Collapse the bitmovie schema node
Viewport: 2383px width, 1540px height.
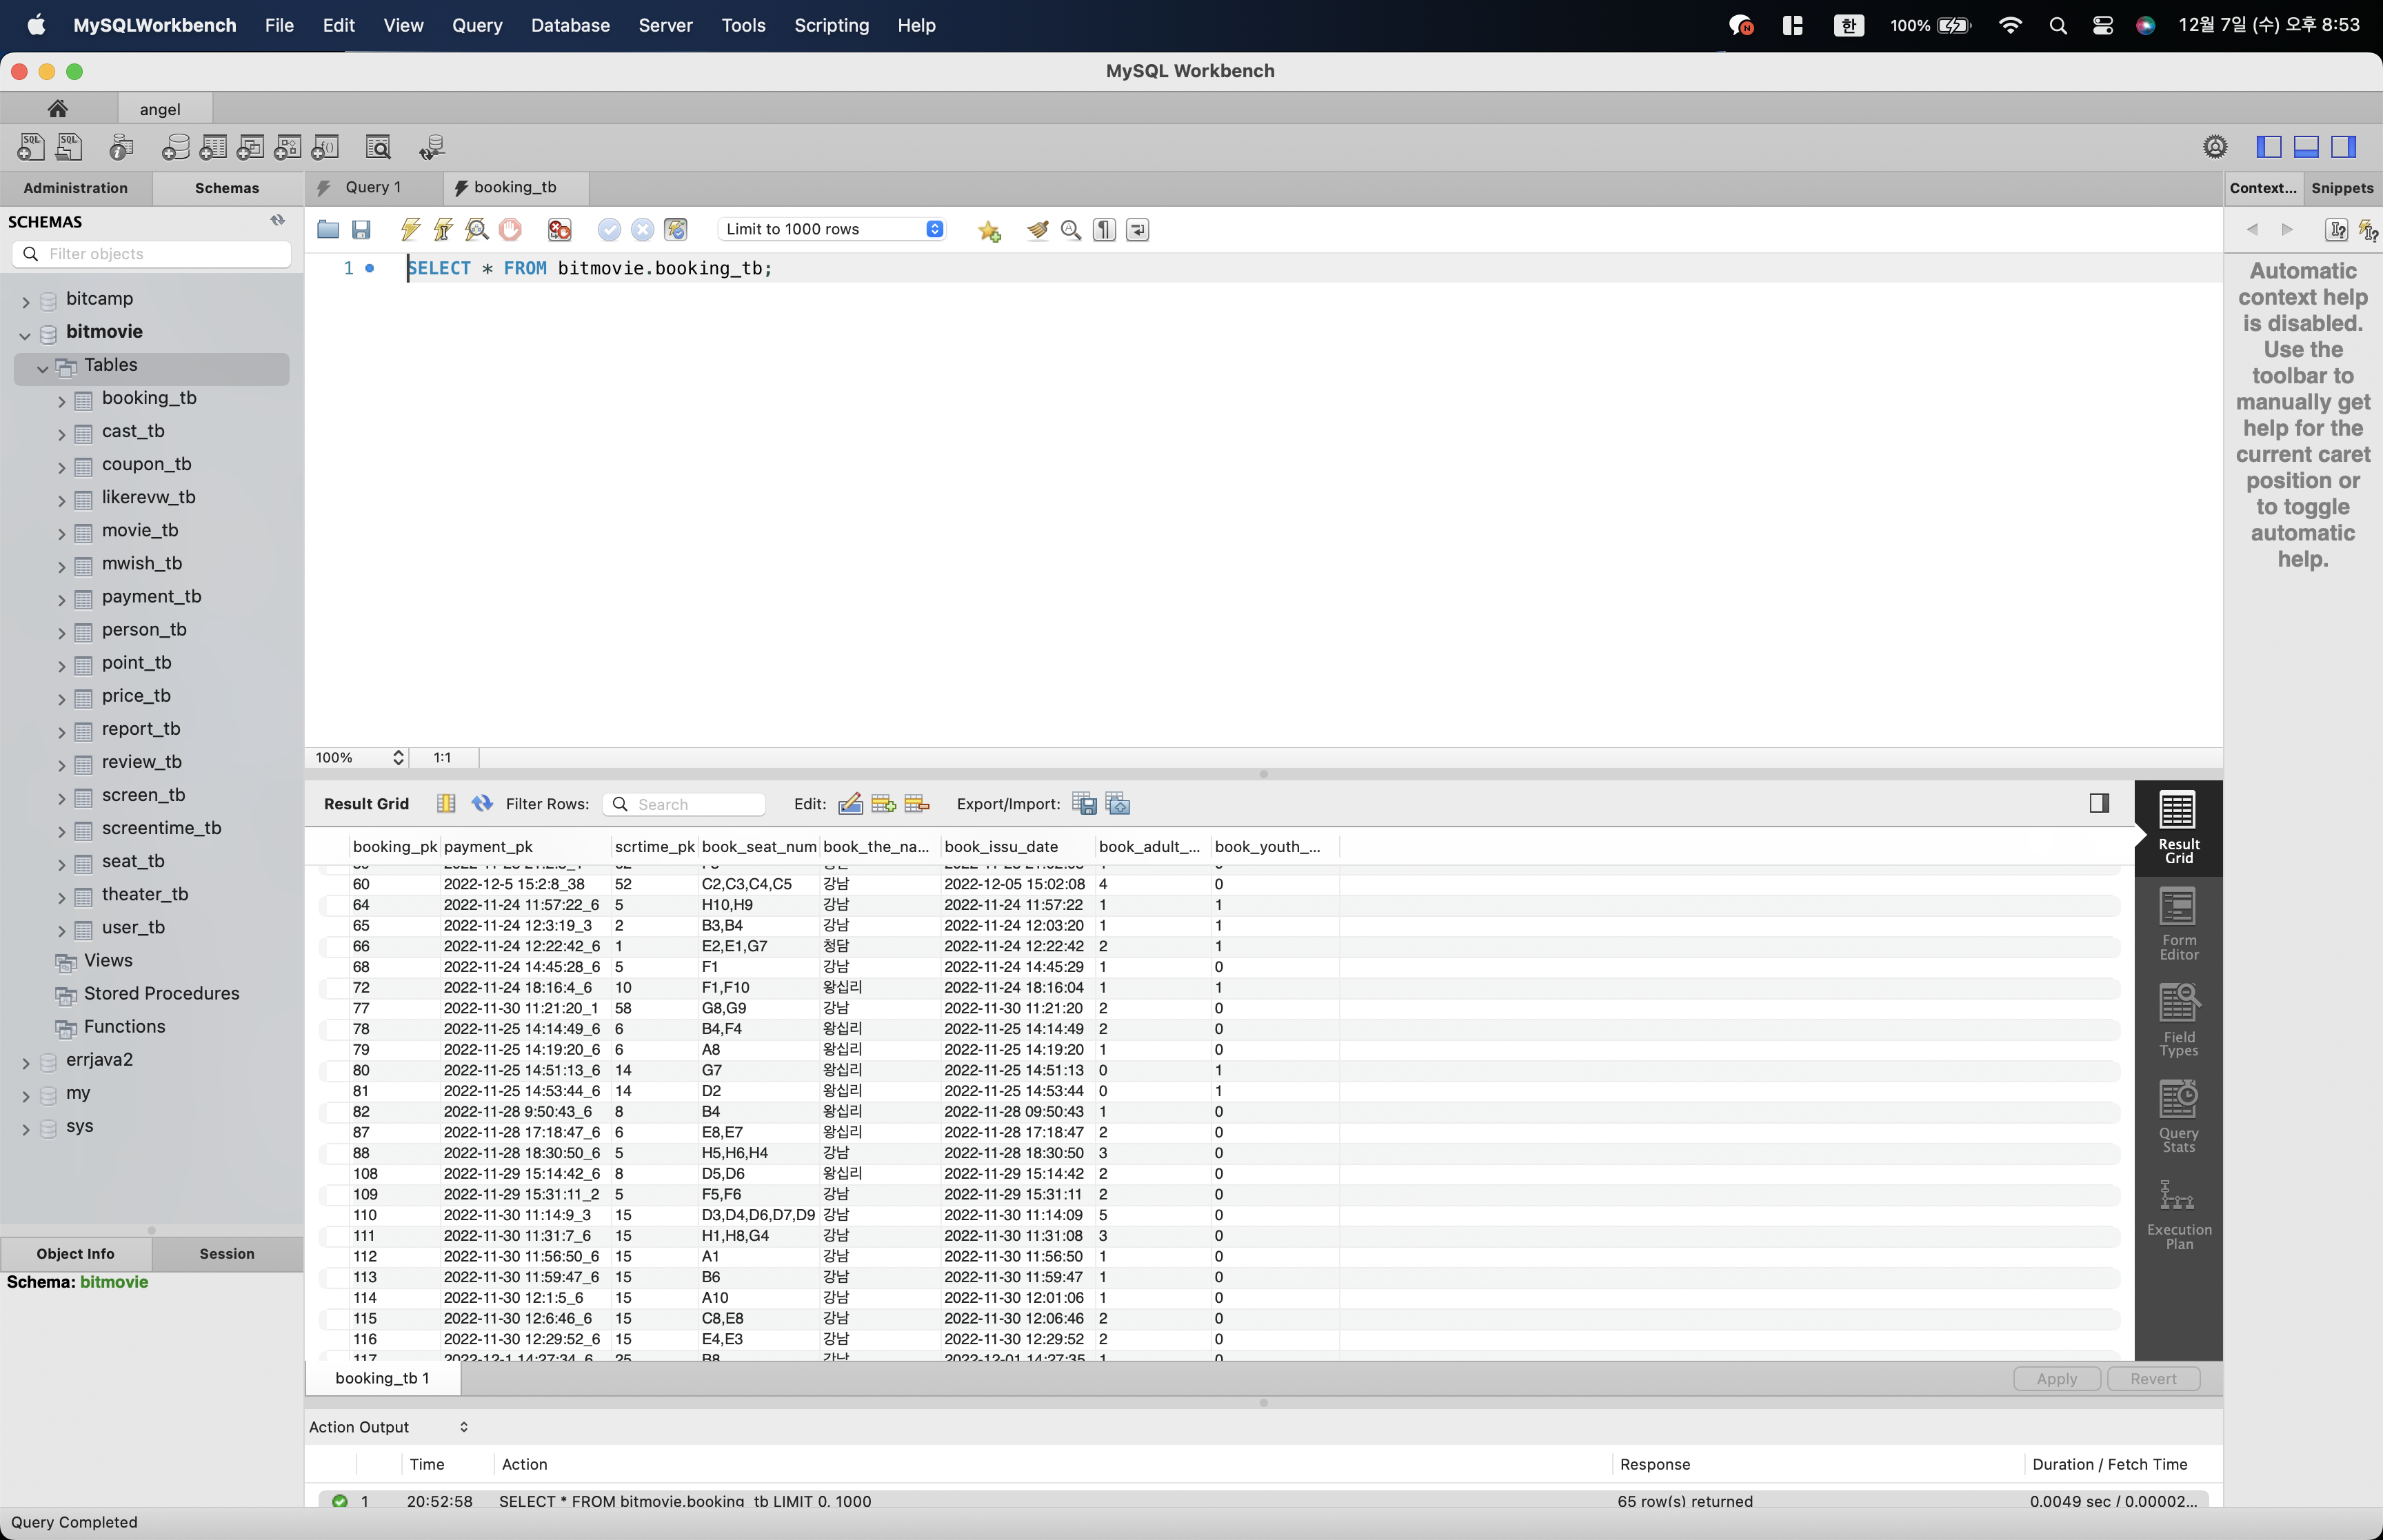pyautogui.click(x=25, y=335)
